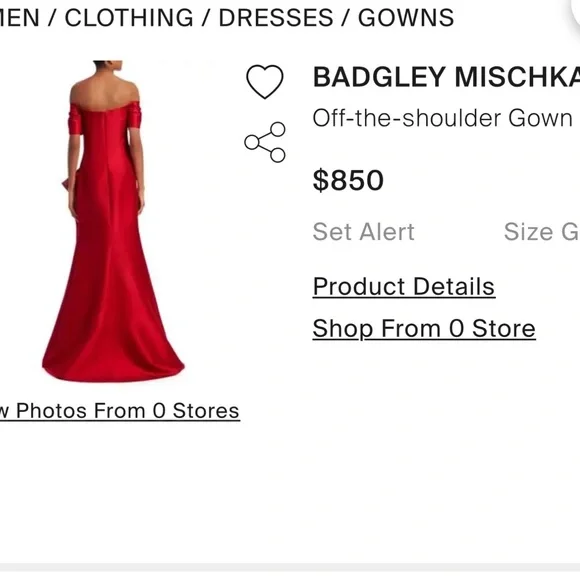Open the Shop From 0 Store link
The width and height of the screenshot is (580, 580).
coord(424,328)
